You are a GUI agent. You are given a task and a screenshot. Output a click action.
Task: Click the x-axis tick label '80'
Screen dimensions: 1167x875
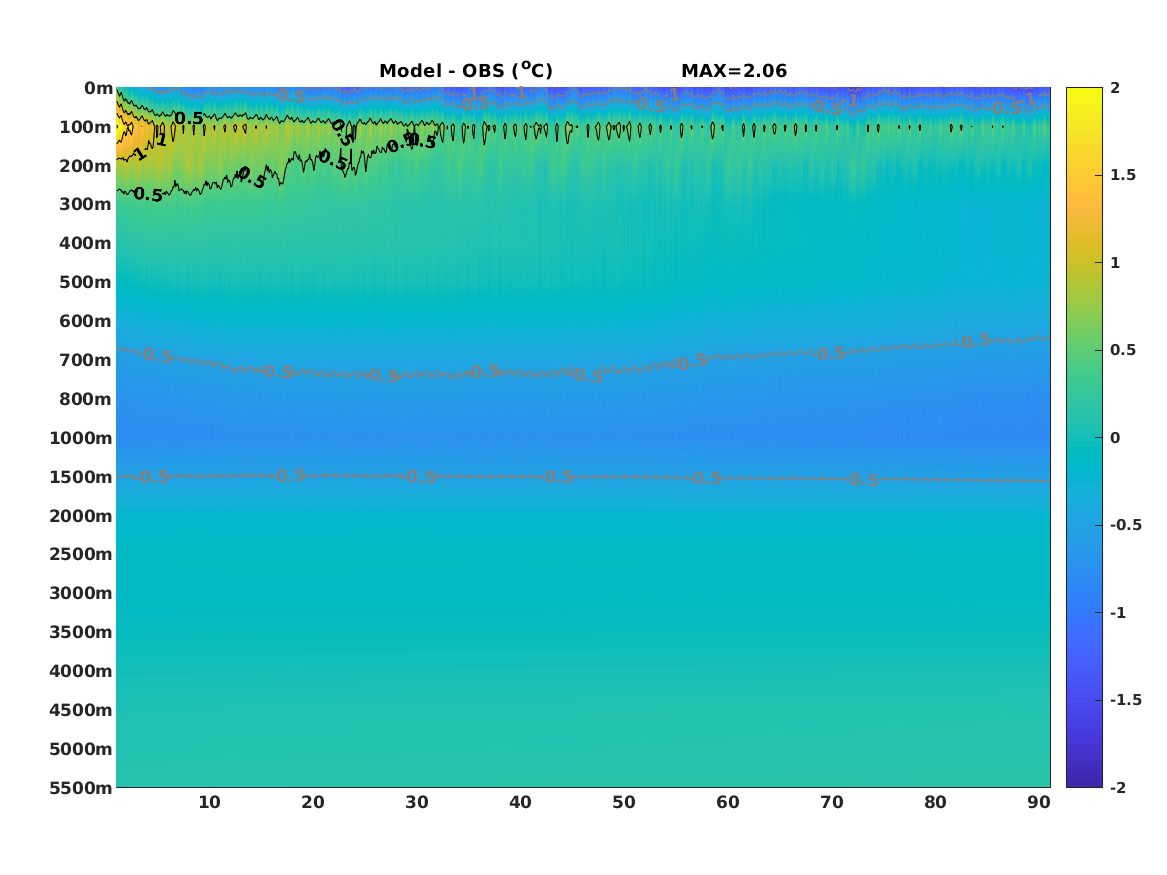coord(936,802)
